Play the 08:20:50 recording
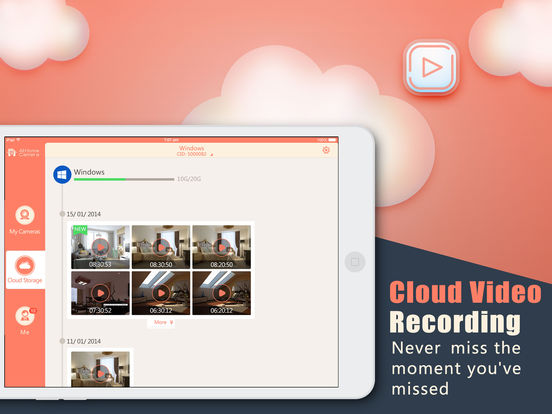This screenshot has width=552, height=414. [x=221, y=247]
